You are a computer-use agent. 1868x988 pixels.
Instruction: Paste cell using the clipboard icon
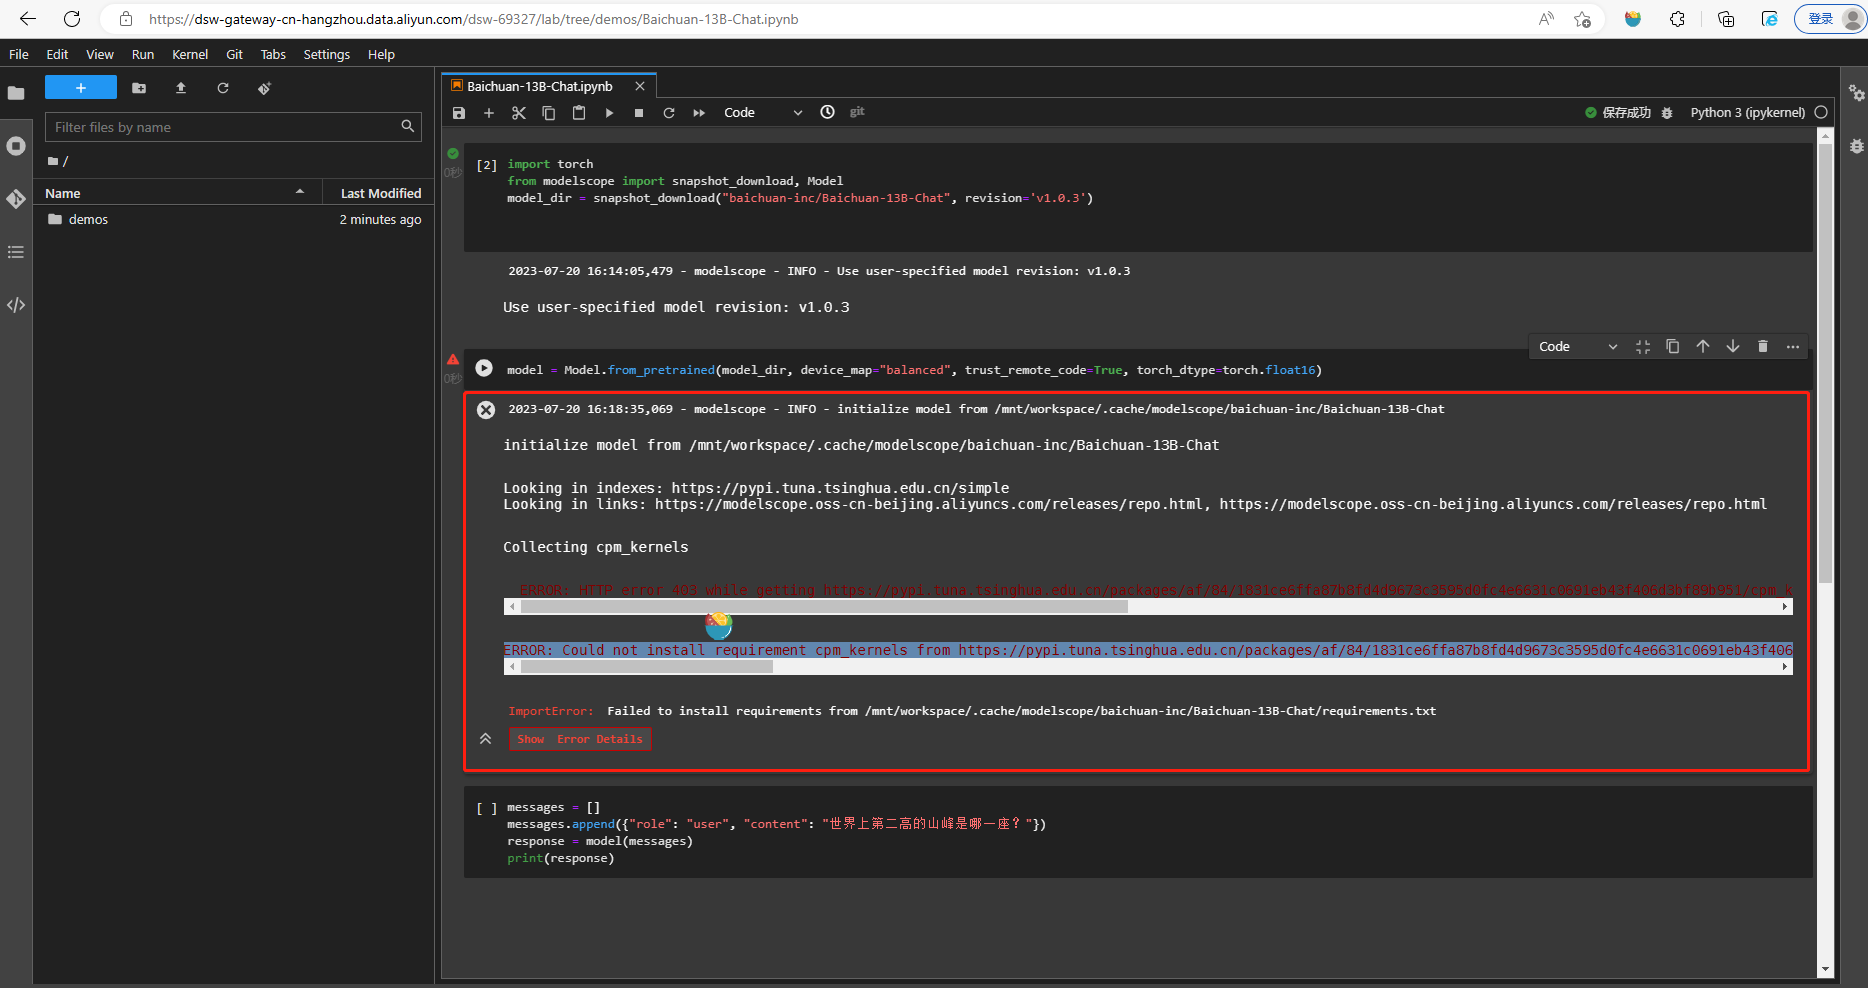579,113
